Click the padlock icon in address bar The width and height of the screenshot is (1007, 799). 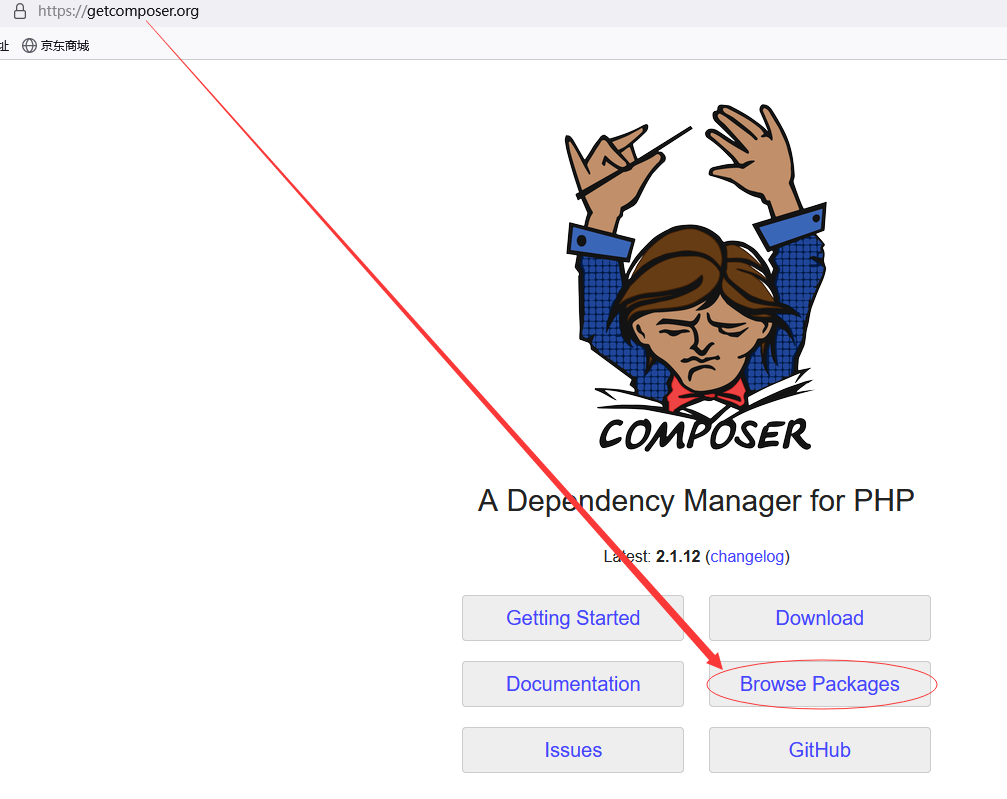click(20, 11)
